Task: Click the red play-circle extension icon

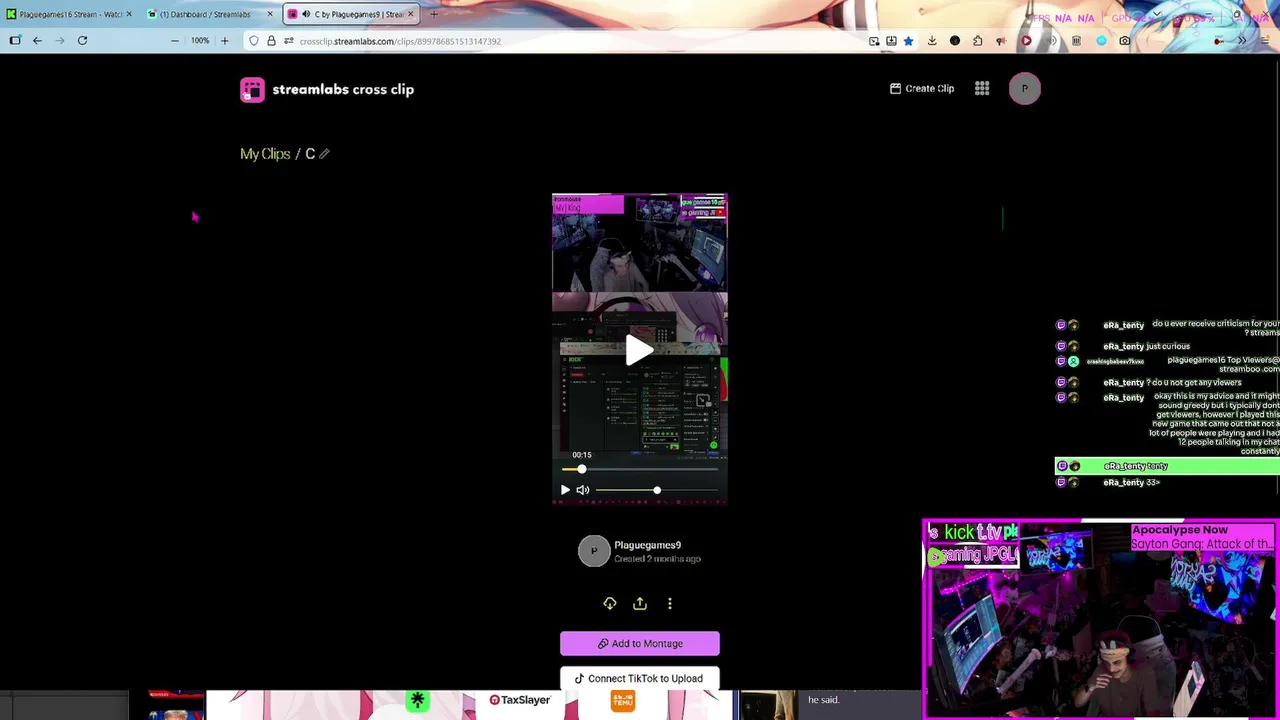Action: click(1026, 41)
